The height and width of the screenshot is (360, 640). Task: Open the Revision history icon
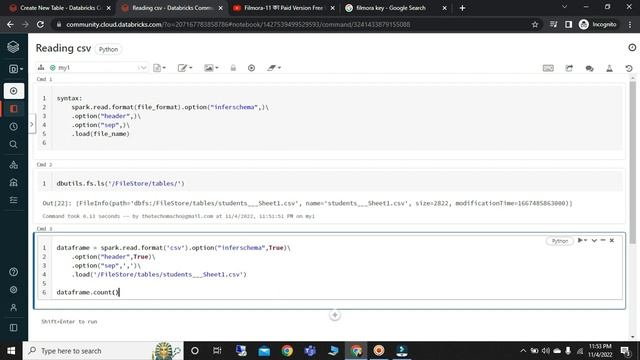tap(629, 68)
